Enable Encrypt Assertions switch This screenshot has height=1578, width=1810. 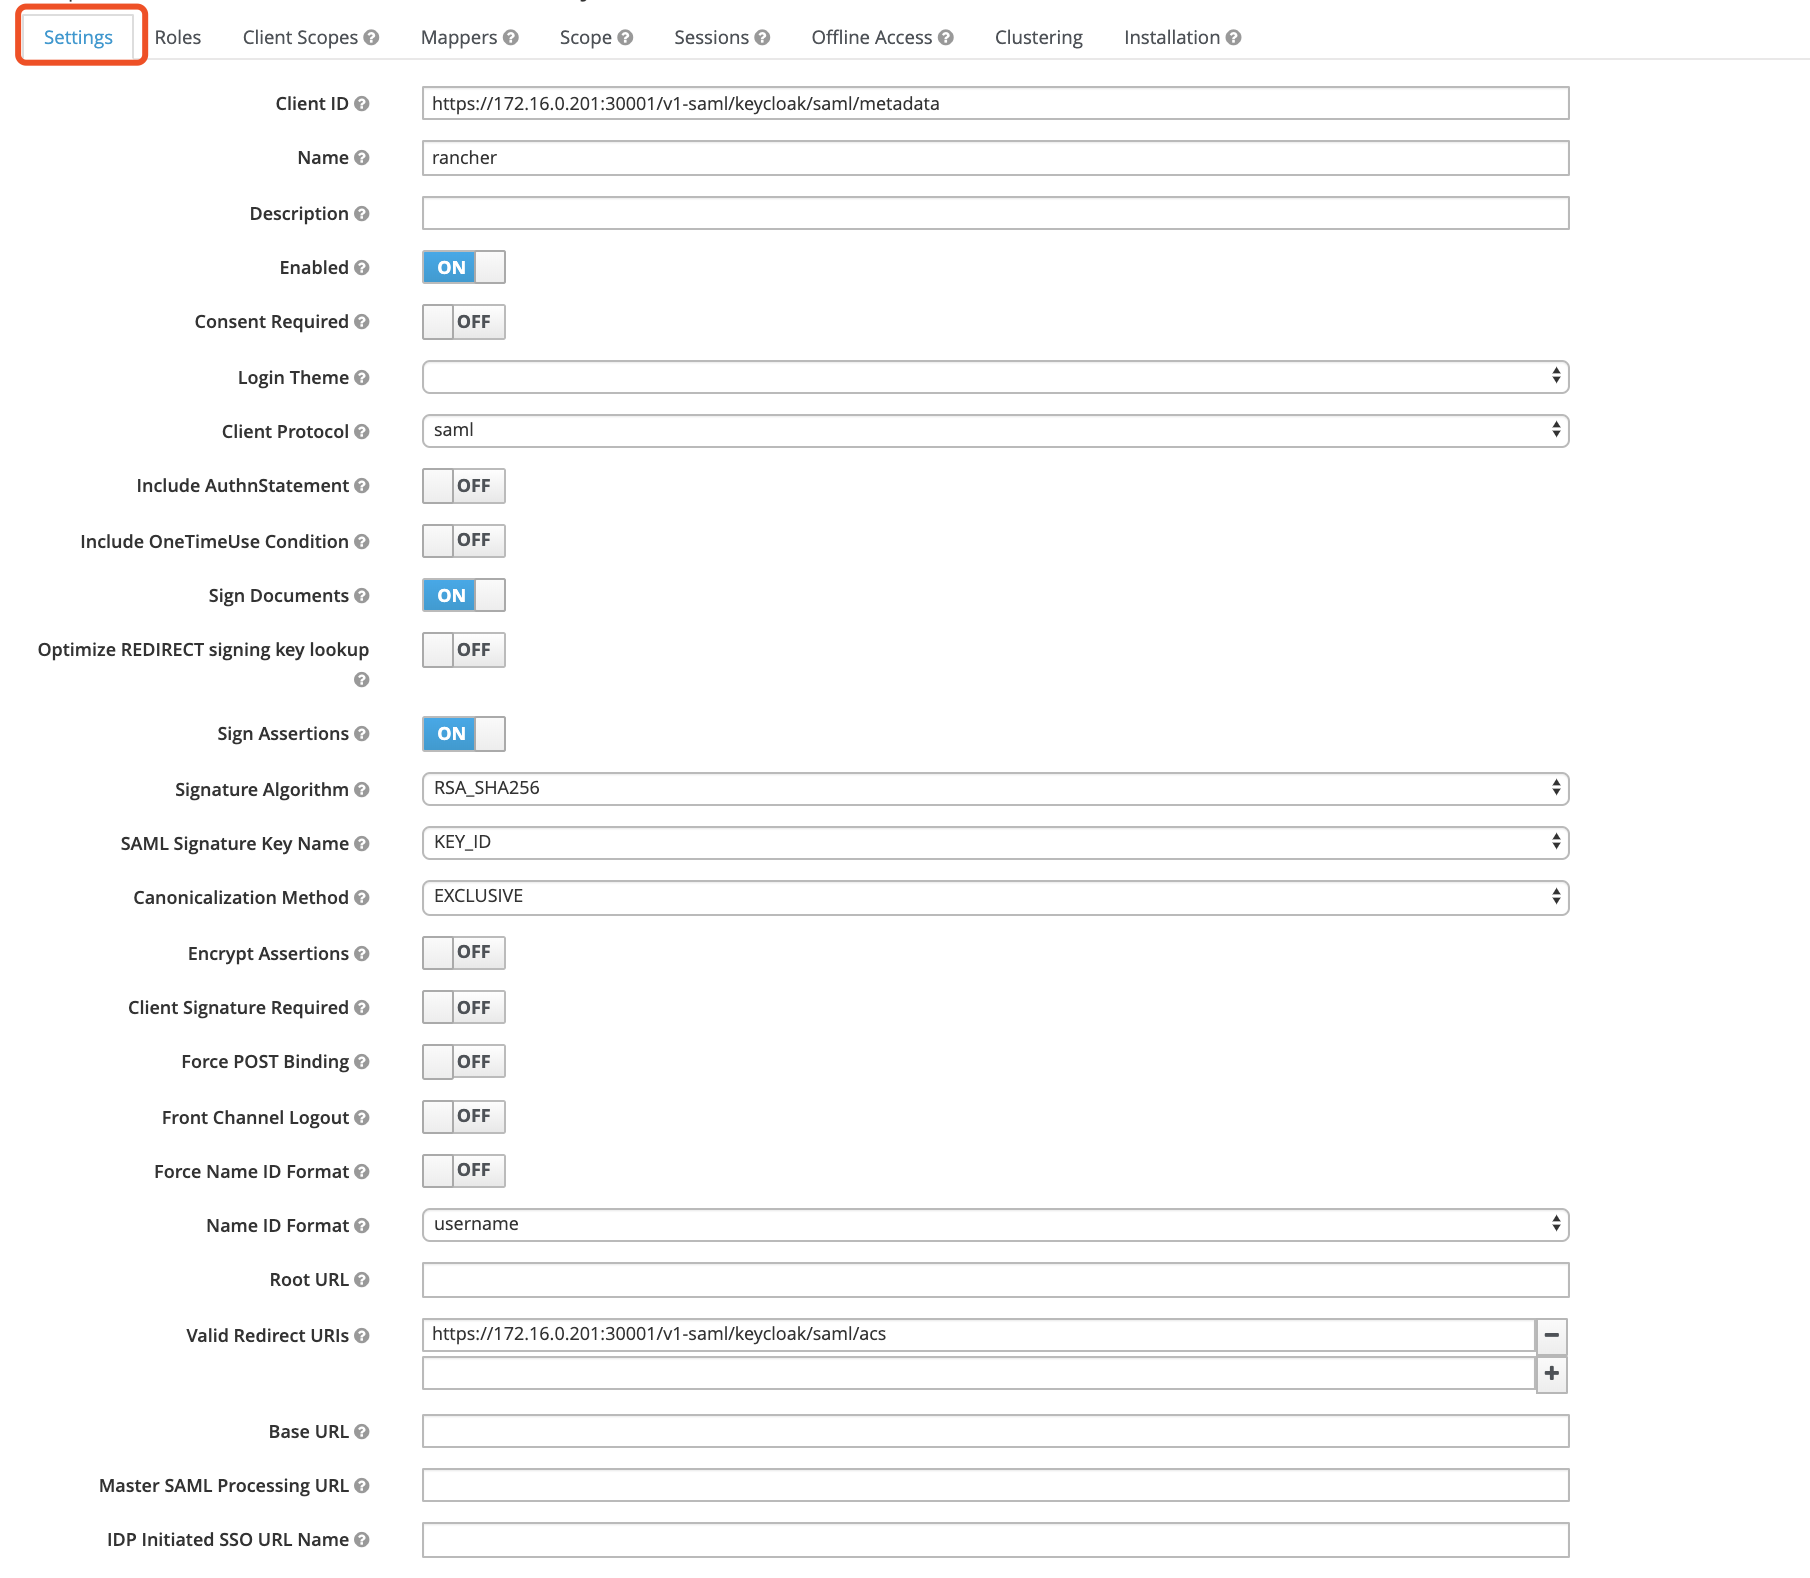(x=464, y=953)
